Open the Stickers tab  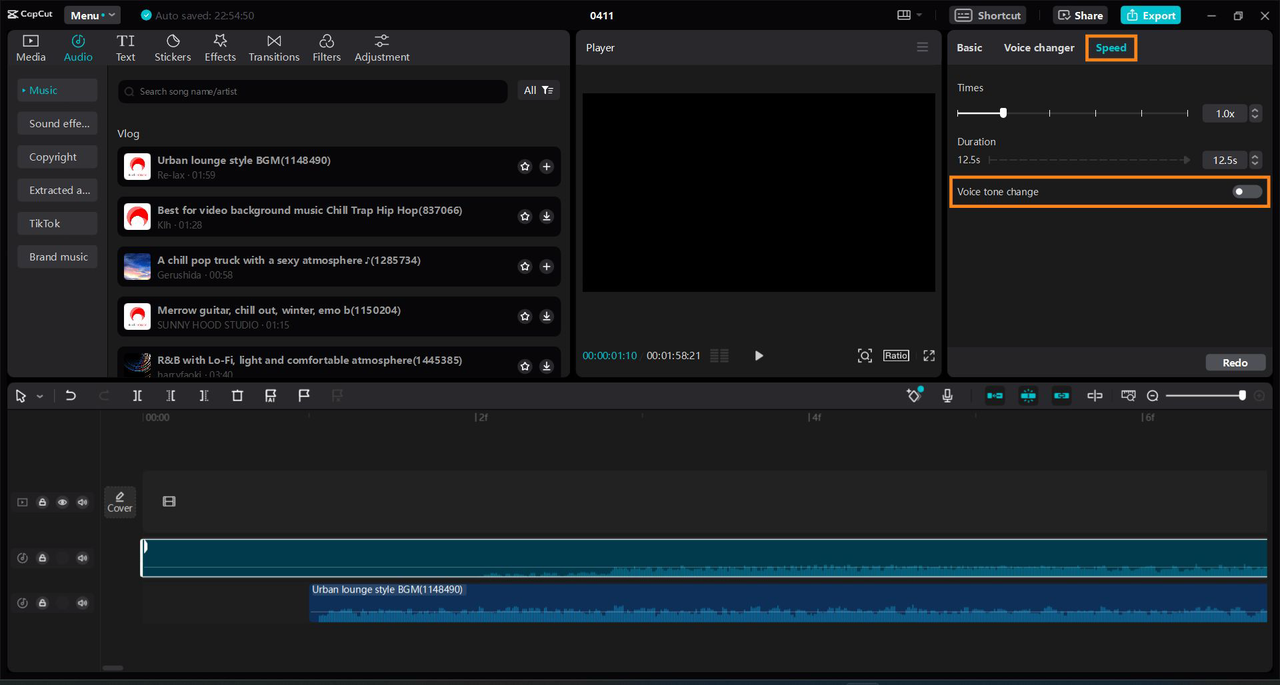pyautogui.click(x=173, y=48)
